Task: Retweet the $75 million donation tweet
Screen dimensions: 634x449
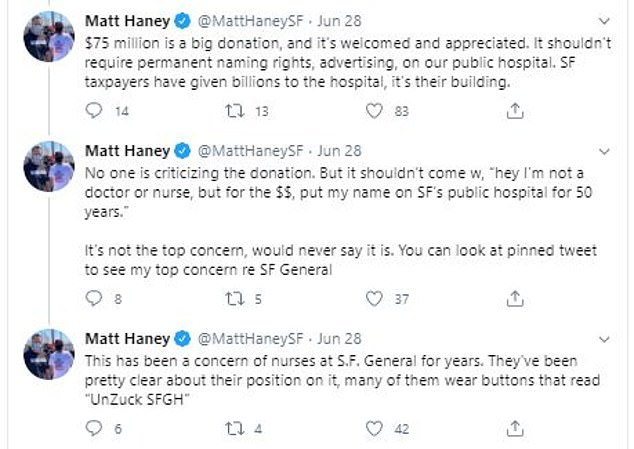Action: 237,111
